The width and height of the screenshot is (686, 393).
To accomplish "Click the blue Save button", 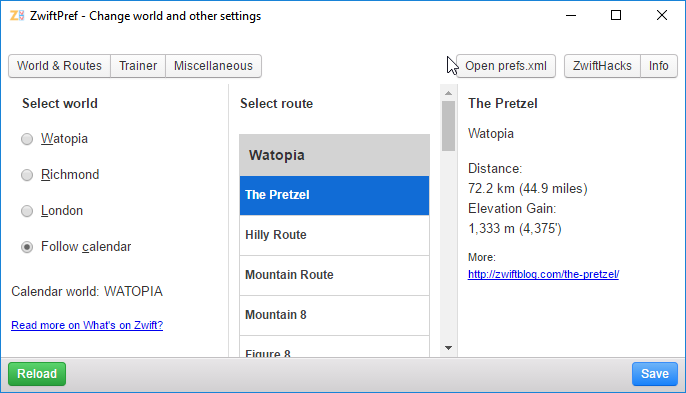I will pyautogui.click(x=654, y=374).
